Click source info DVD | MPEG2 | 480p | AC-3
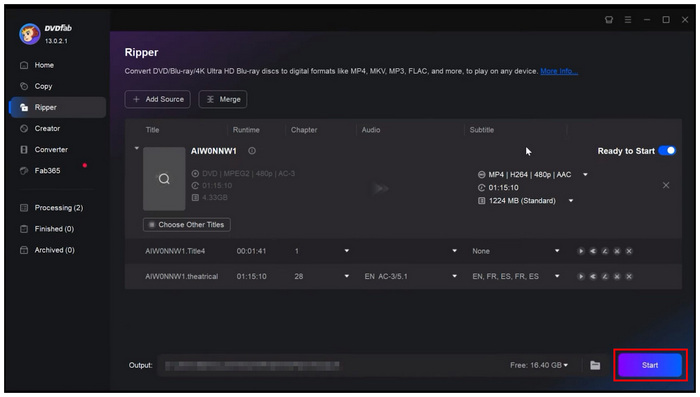This screenshot has height=397, width=700. (x=248, y=174)
